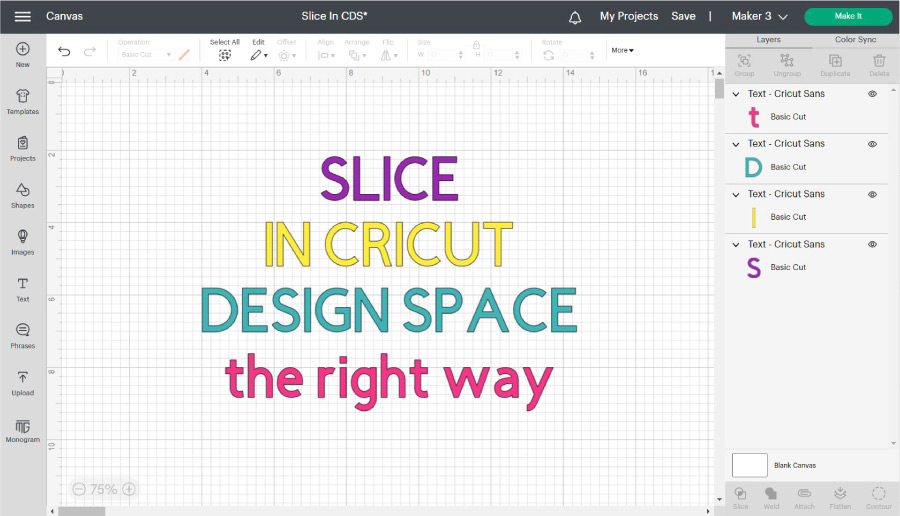Select the purple SLICE text on canvas
Viewport: 900px width, 516px height.
[389, 179]
